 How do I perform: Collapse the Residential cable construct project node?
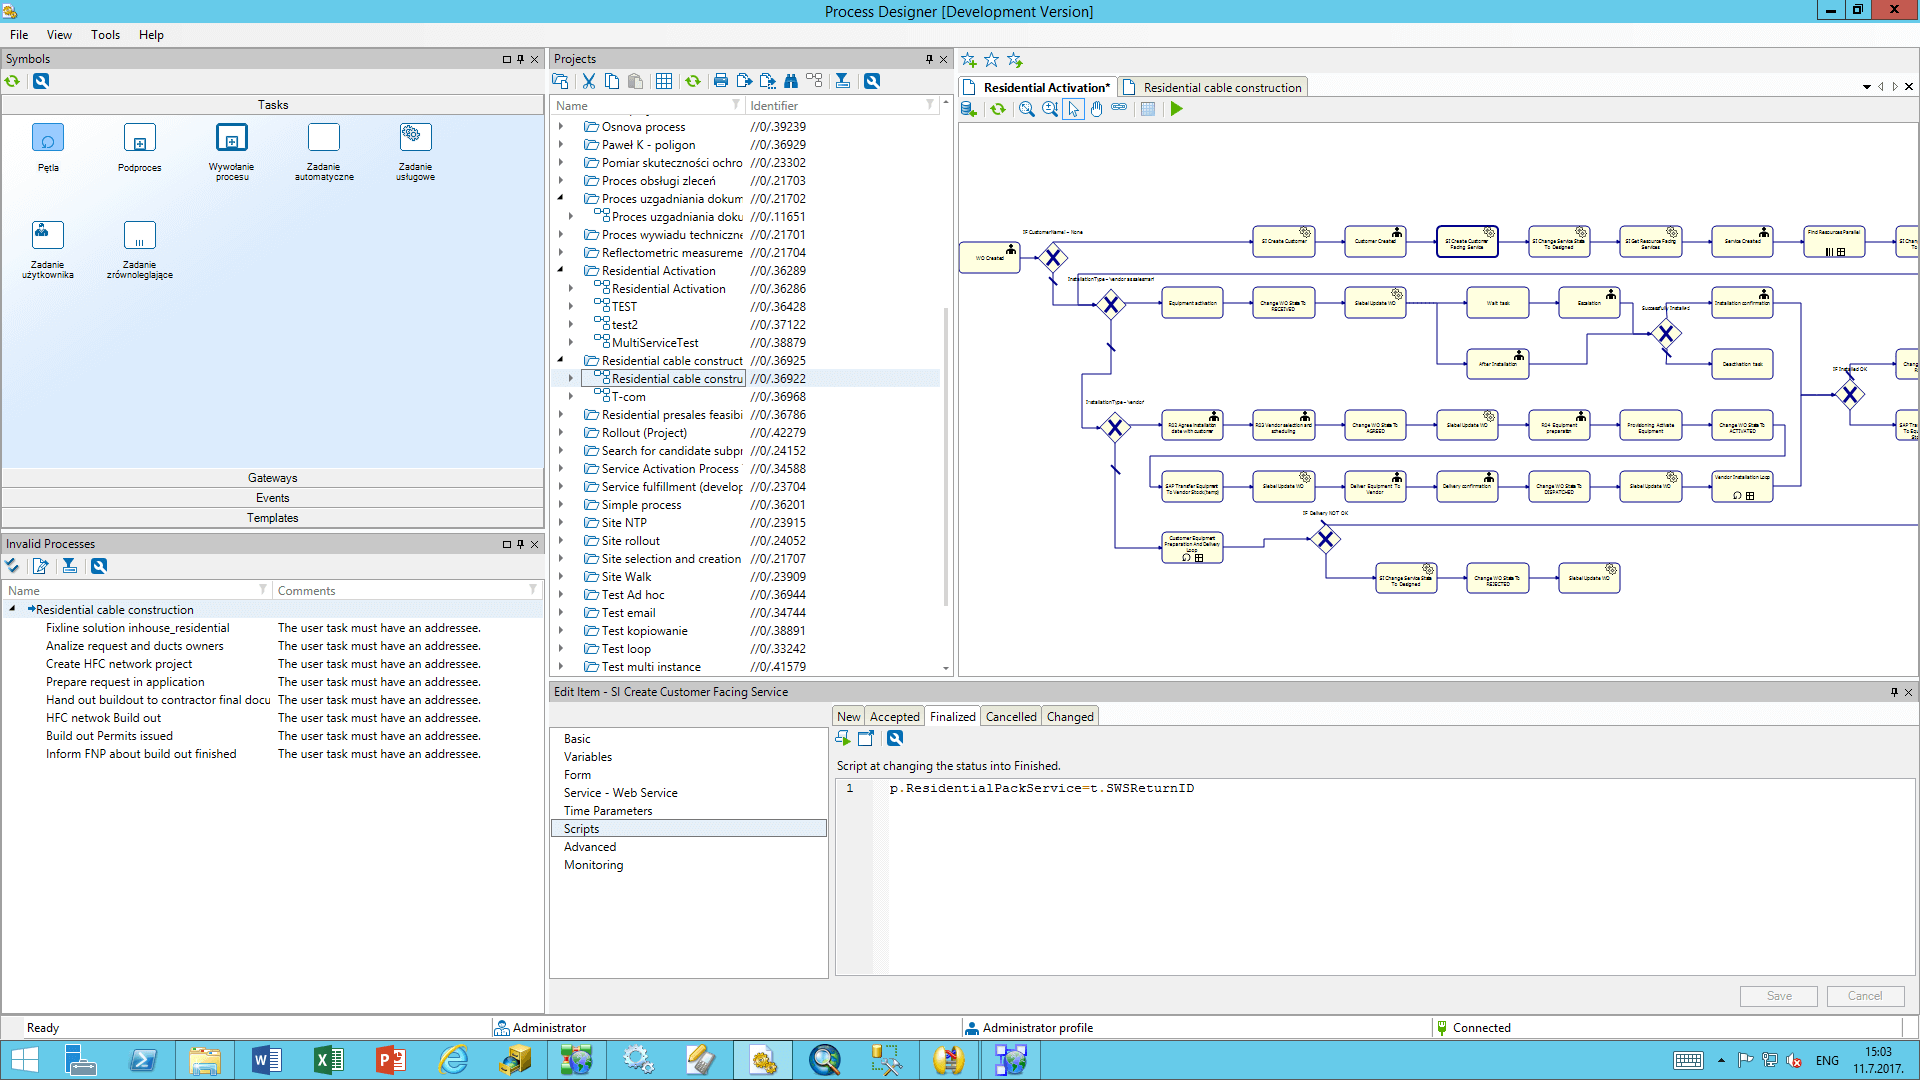pos(561,360)
